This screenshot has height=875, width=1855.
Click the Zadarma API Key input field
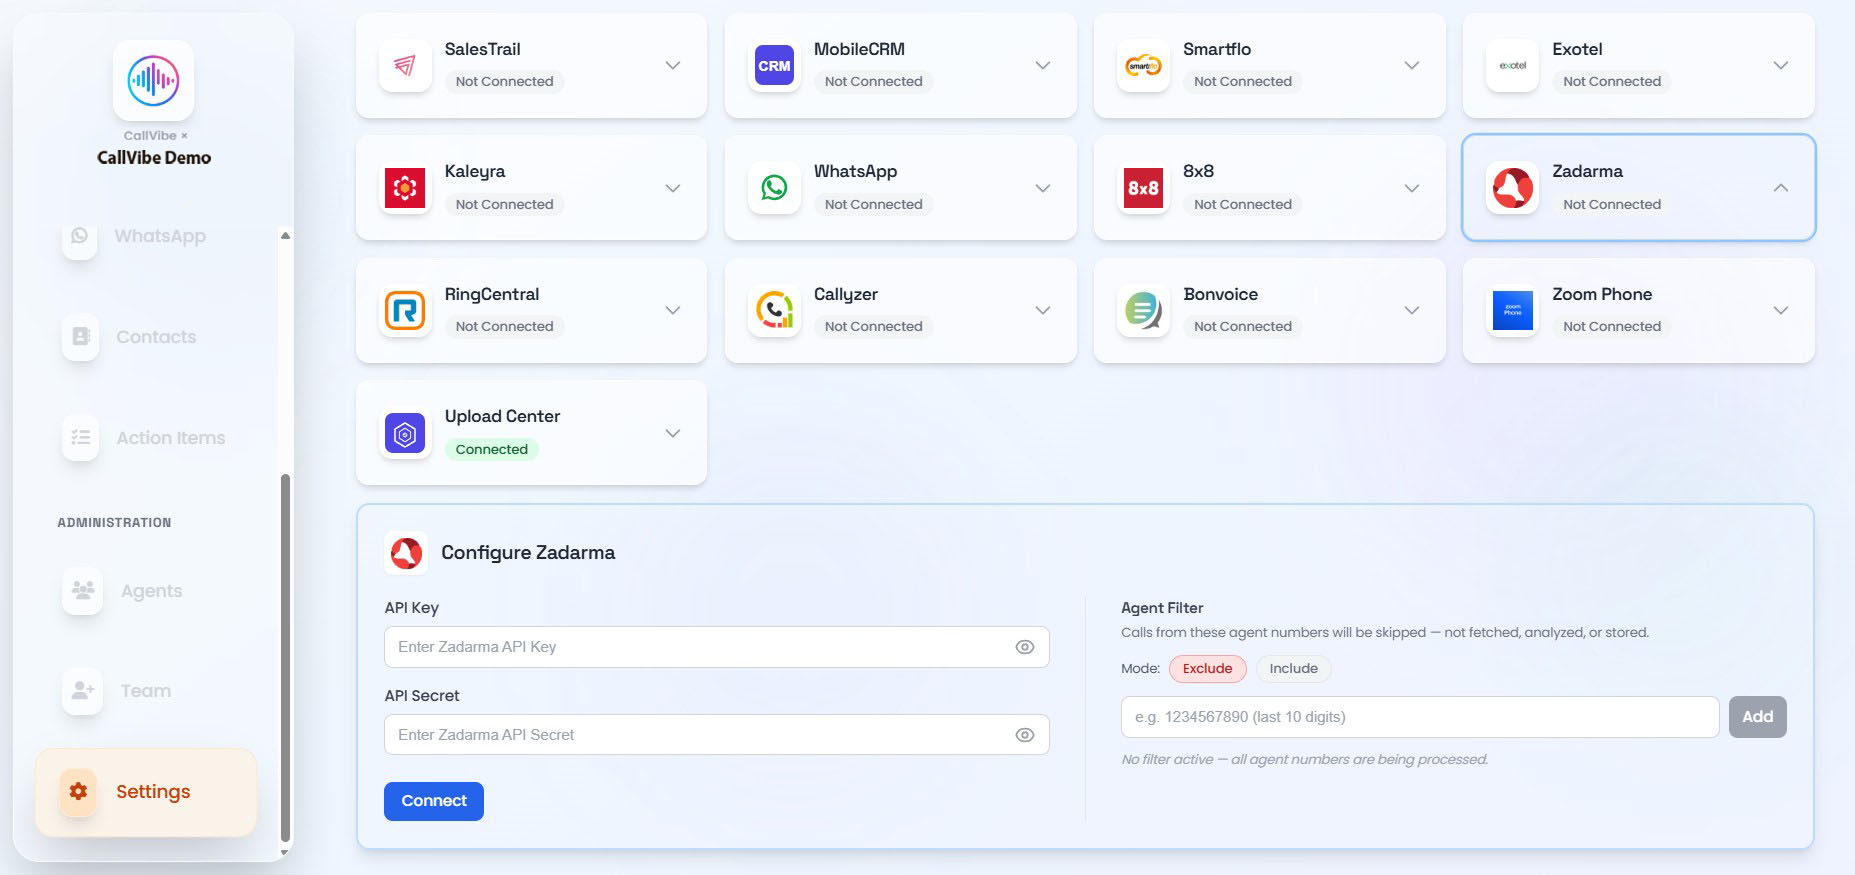(717, 647)
